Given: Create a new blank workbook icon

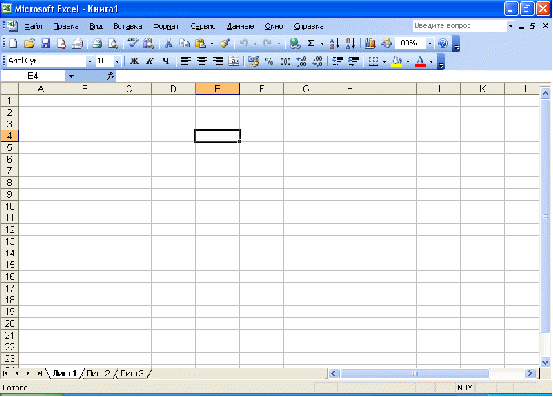Looking at the screenshot, I should point(13,43).
